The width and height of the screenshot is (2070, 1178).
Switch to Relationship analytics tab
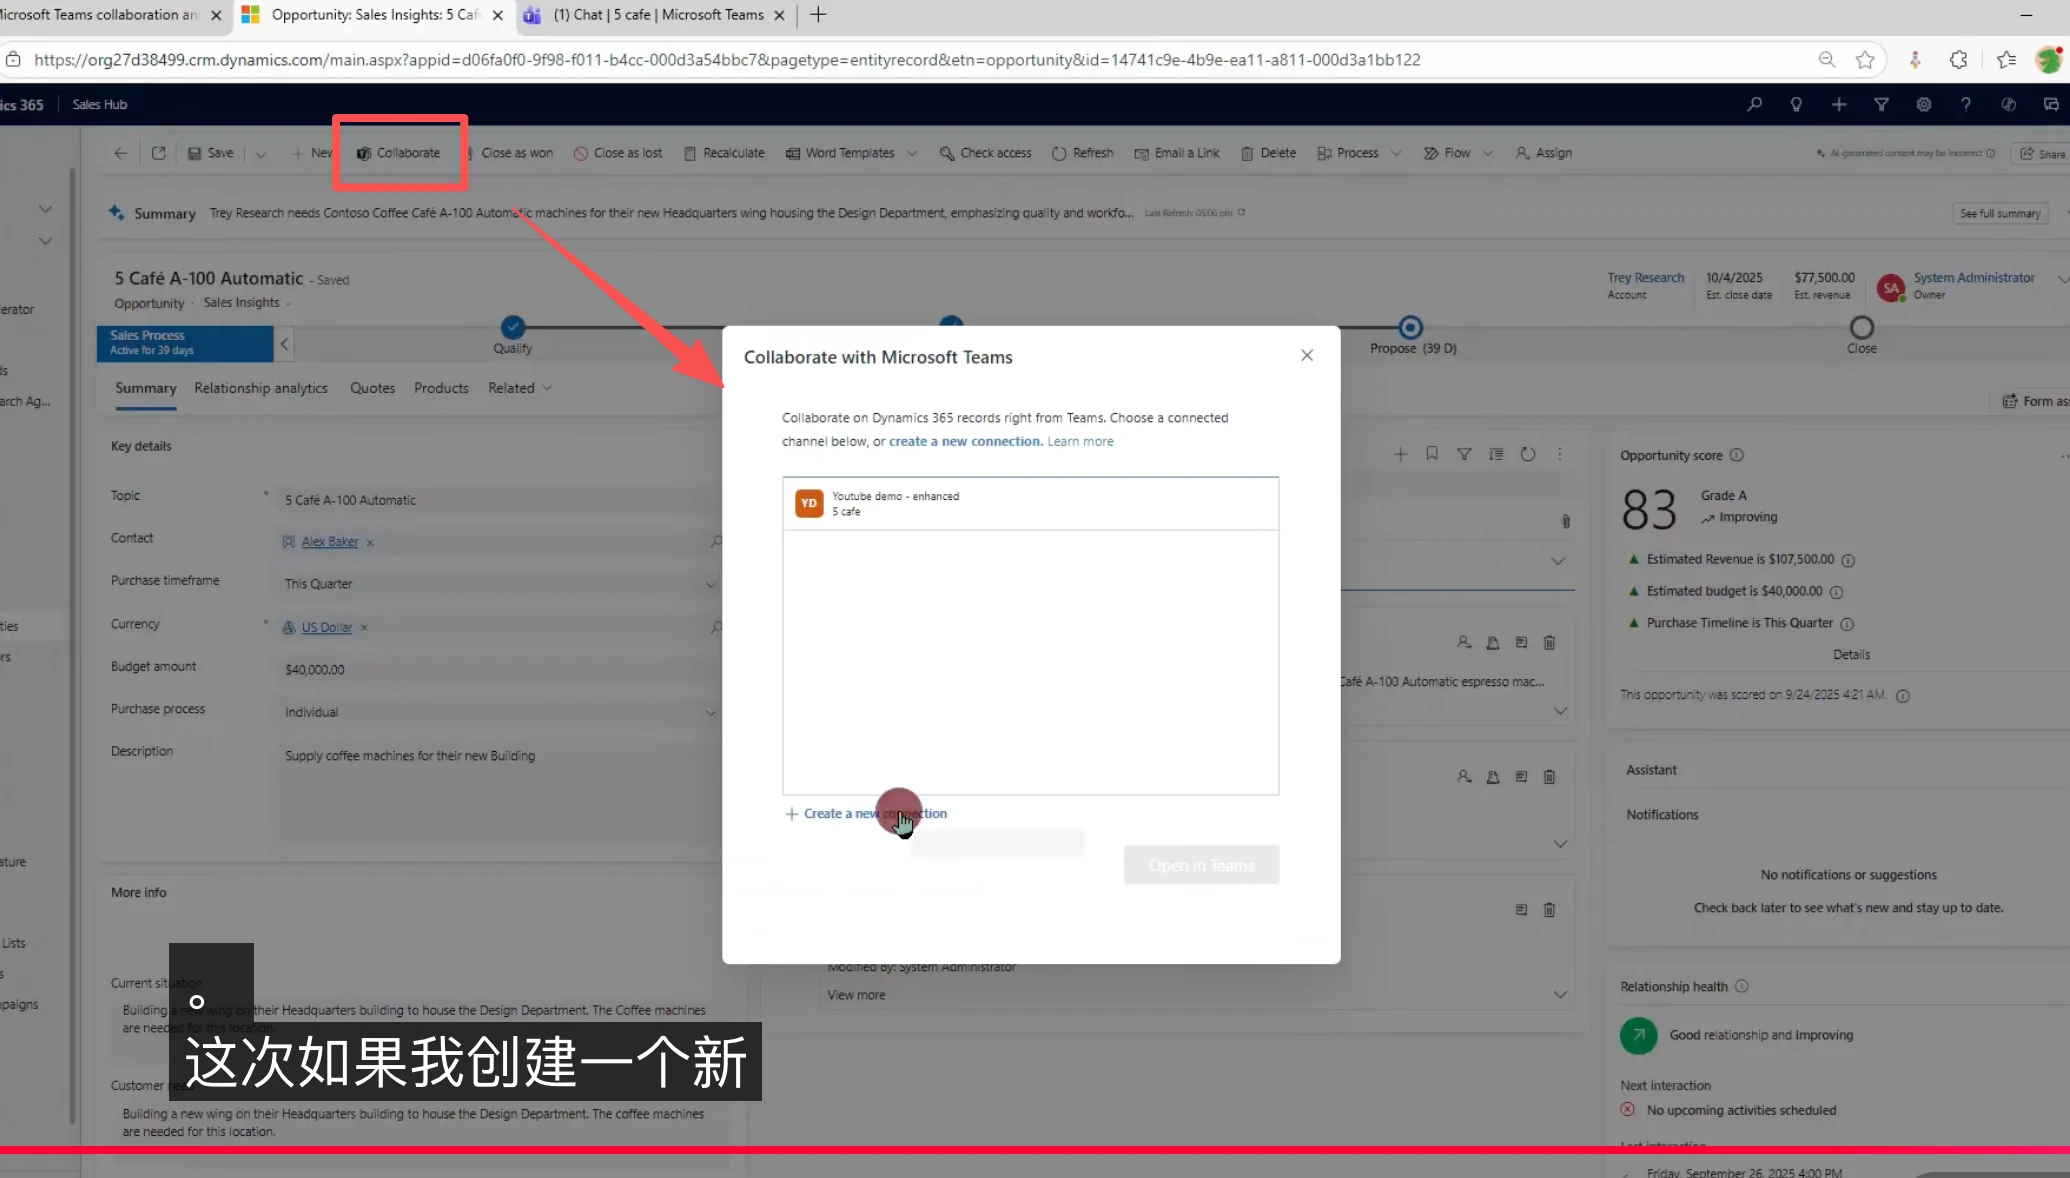[261, 388]
